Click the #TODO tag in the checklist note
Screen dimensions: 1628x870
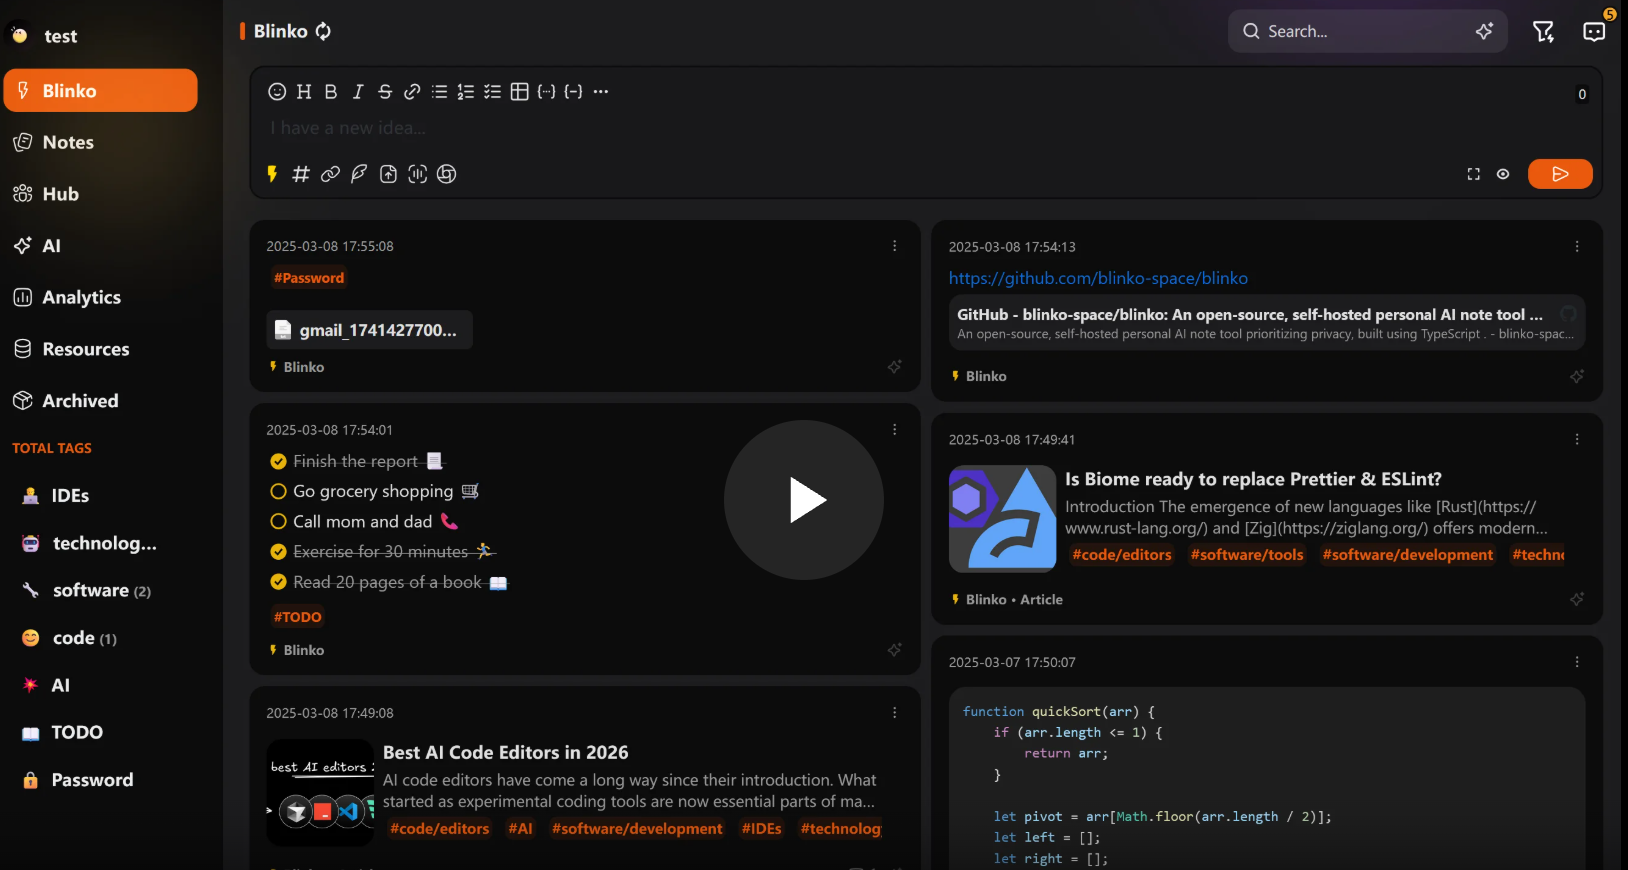pos(298,617)
